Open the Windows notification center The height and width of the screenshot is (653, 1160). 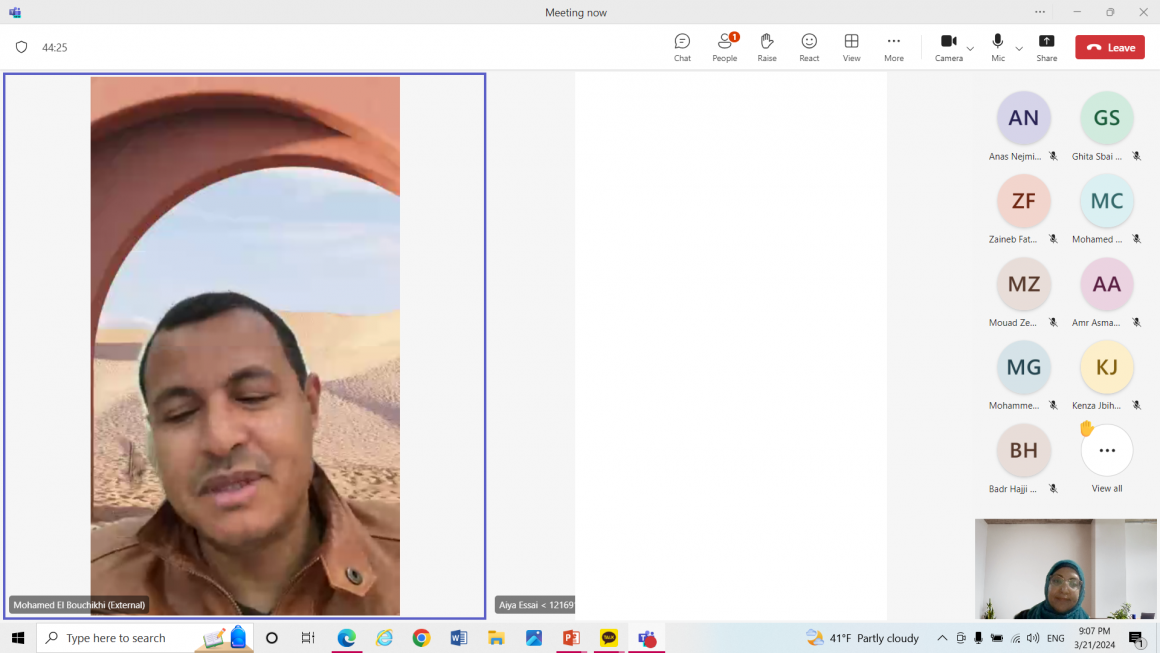1136,637
